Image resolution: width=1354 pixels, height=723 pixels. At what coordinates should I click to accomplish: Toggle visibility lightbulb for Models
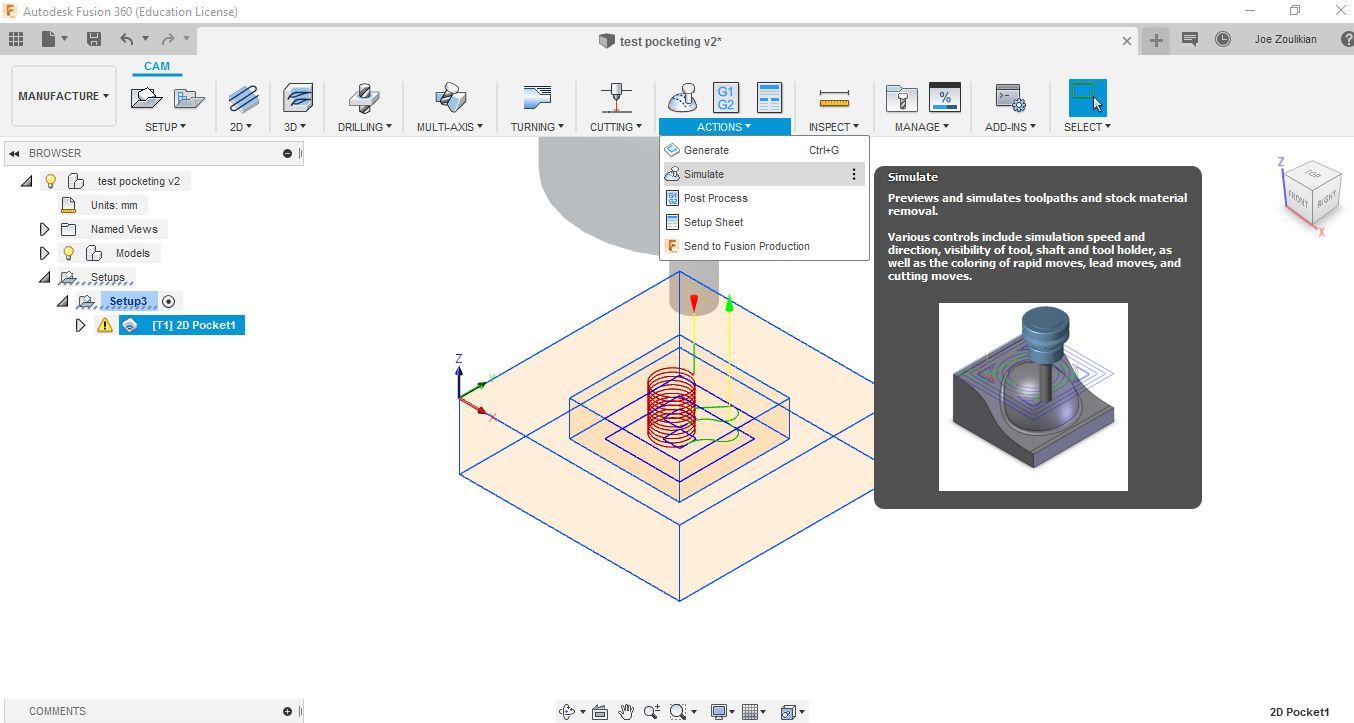pos(69,253)
